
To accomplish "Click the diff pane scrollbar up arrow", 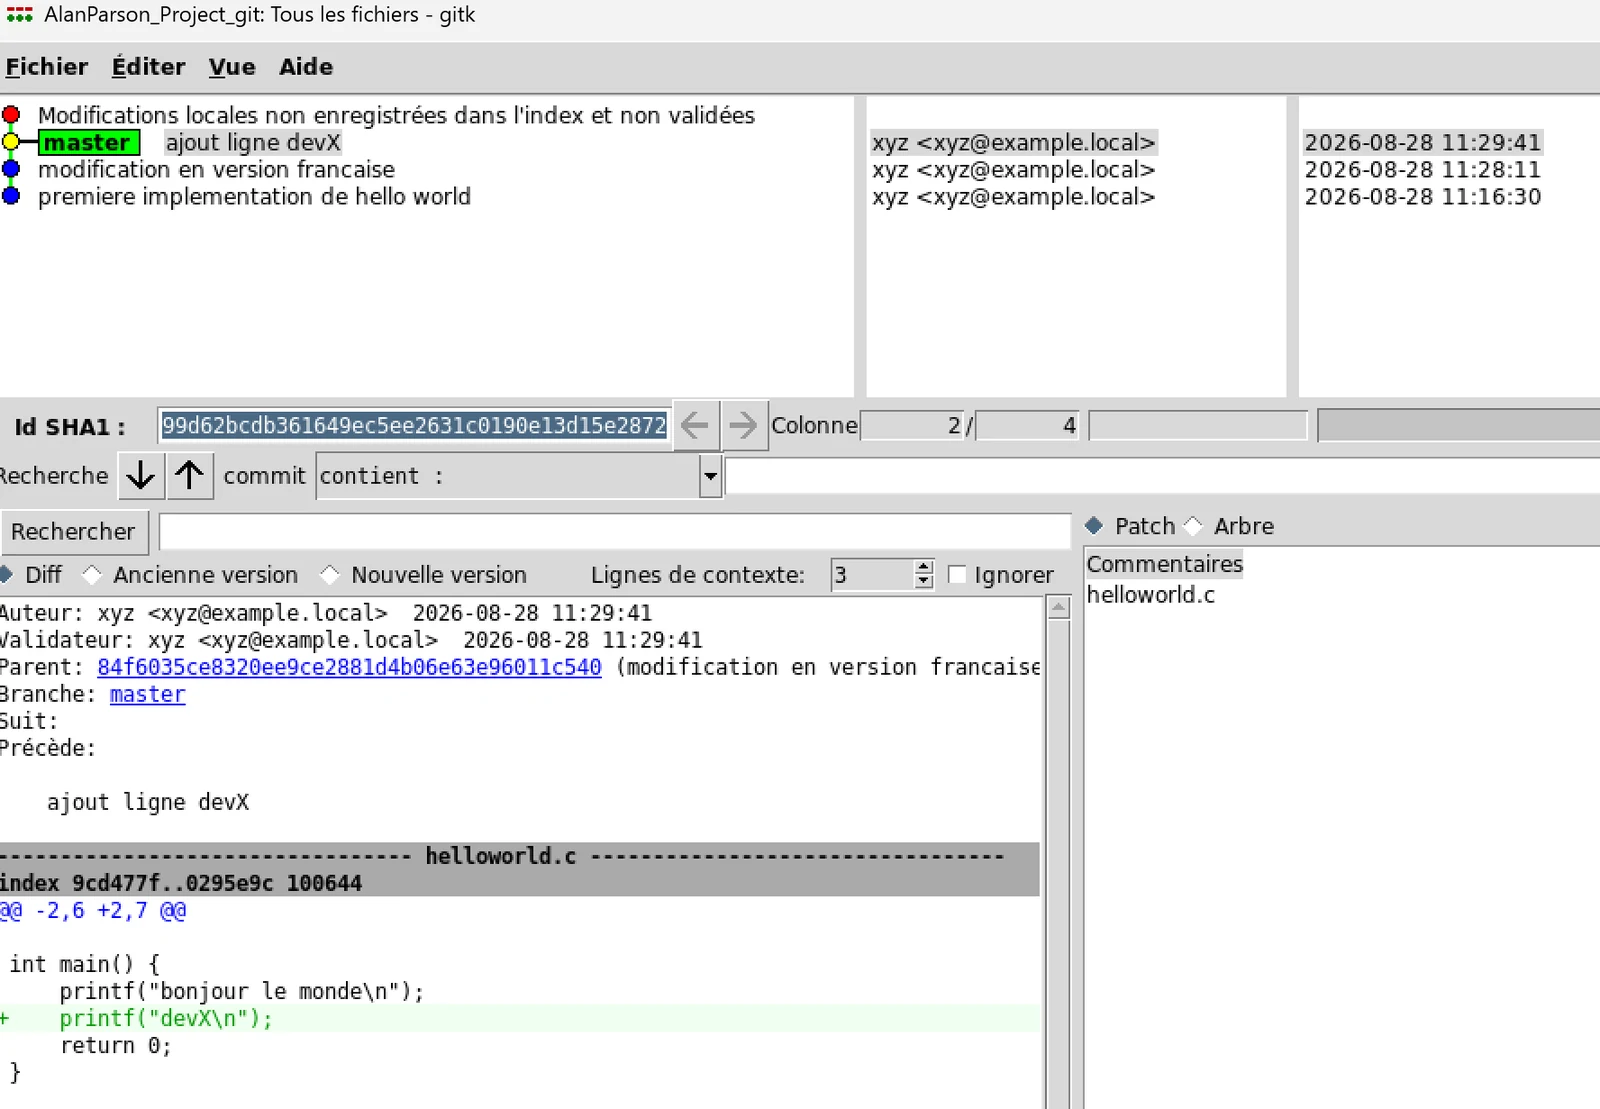I will (x=1058, y=608).
